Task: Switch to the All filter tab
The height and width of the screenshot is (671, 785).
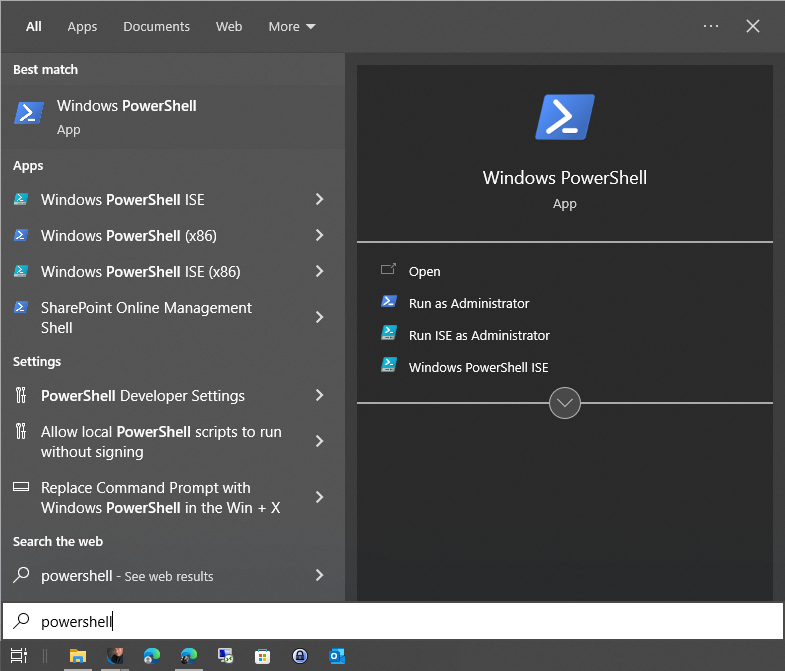Action: pos(34,27)
